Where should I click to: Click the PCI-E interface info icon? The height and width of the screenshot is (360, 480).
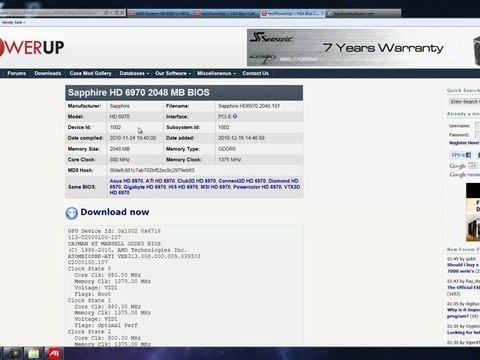(235, 116)
